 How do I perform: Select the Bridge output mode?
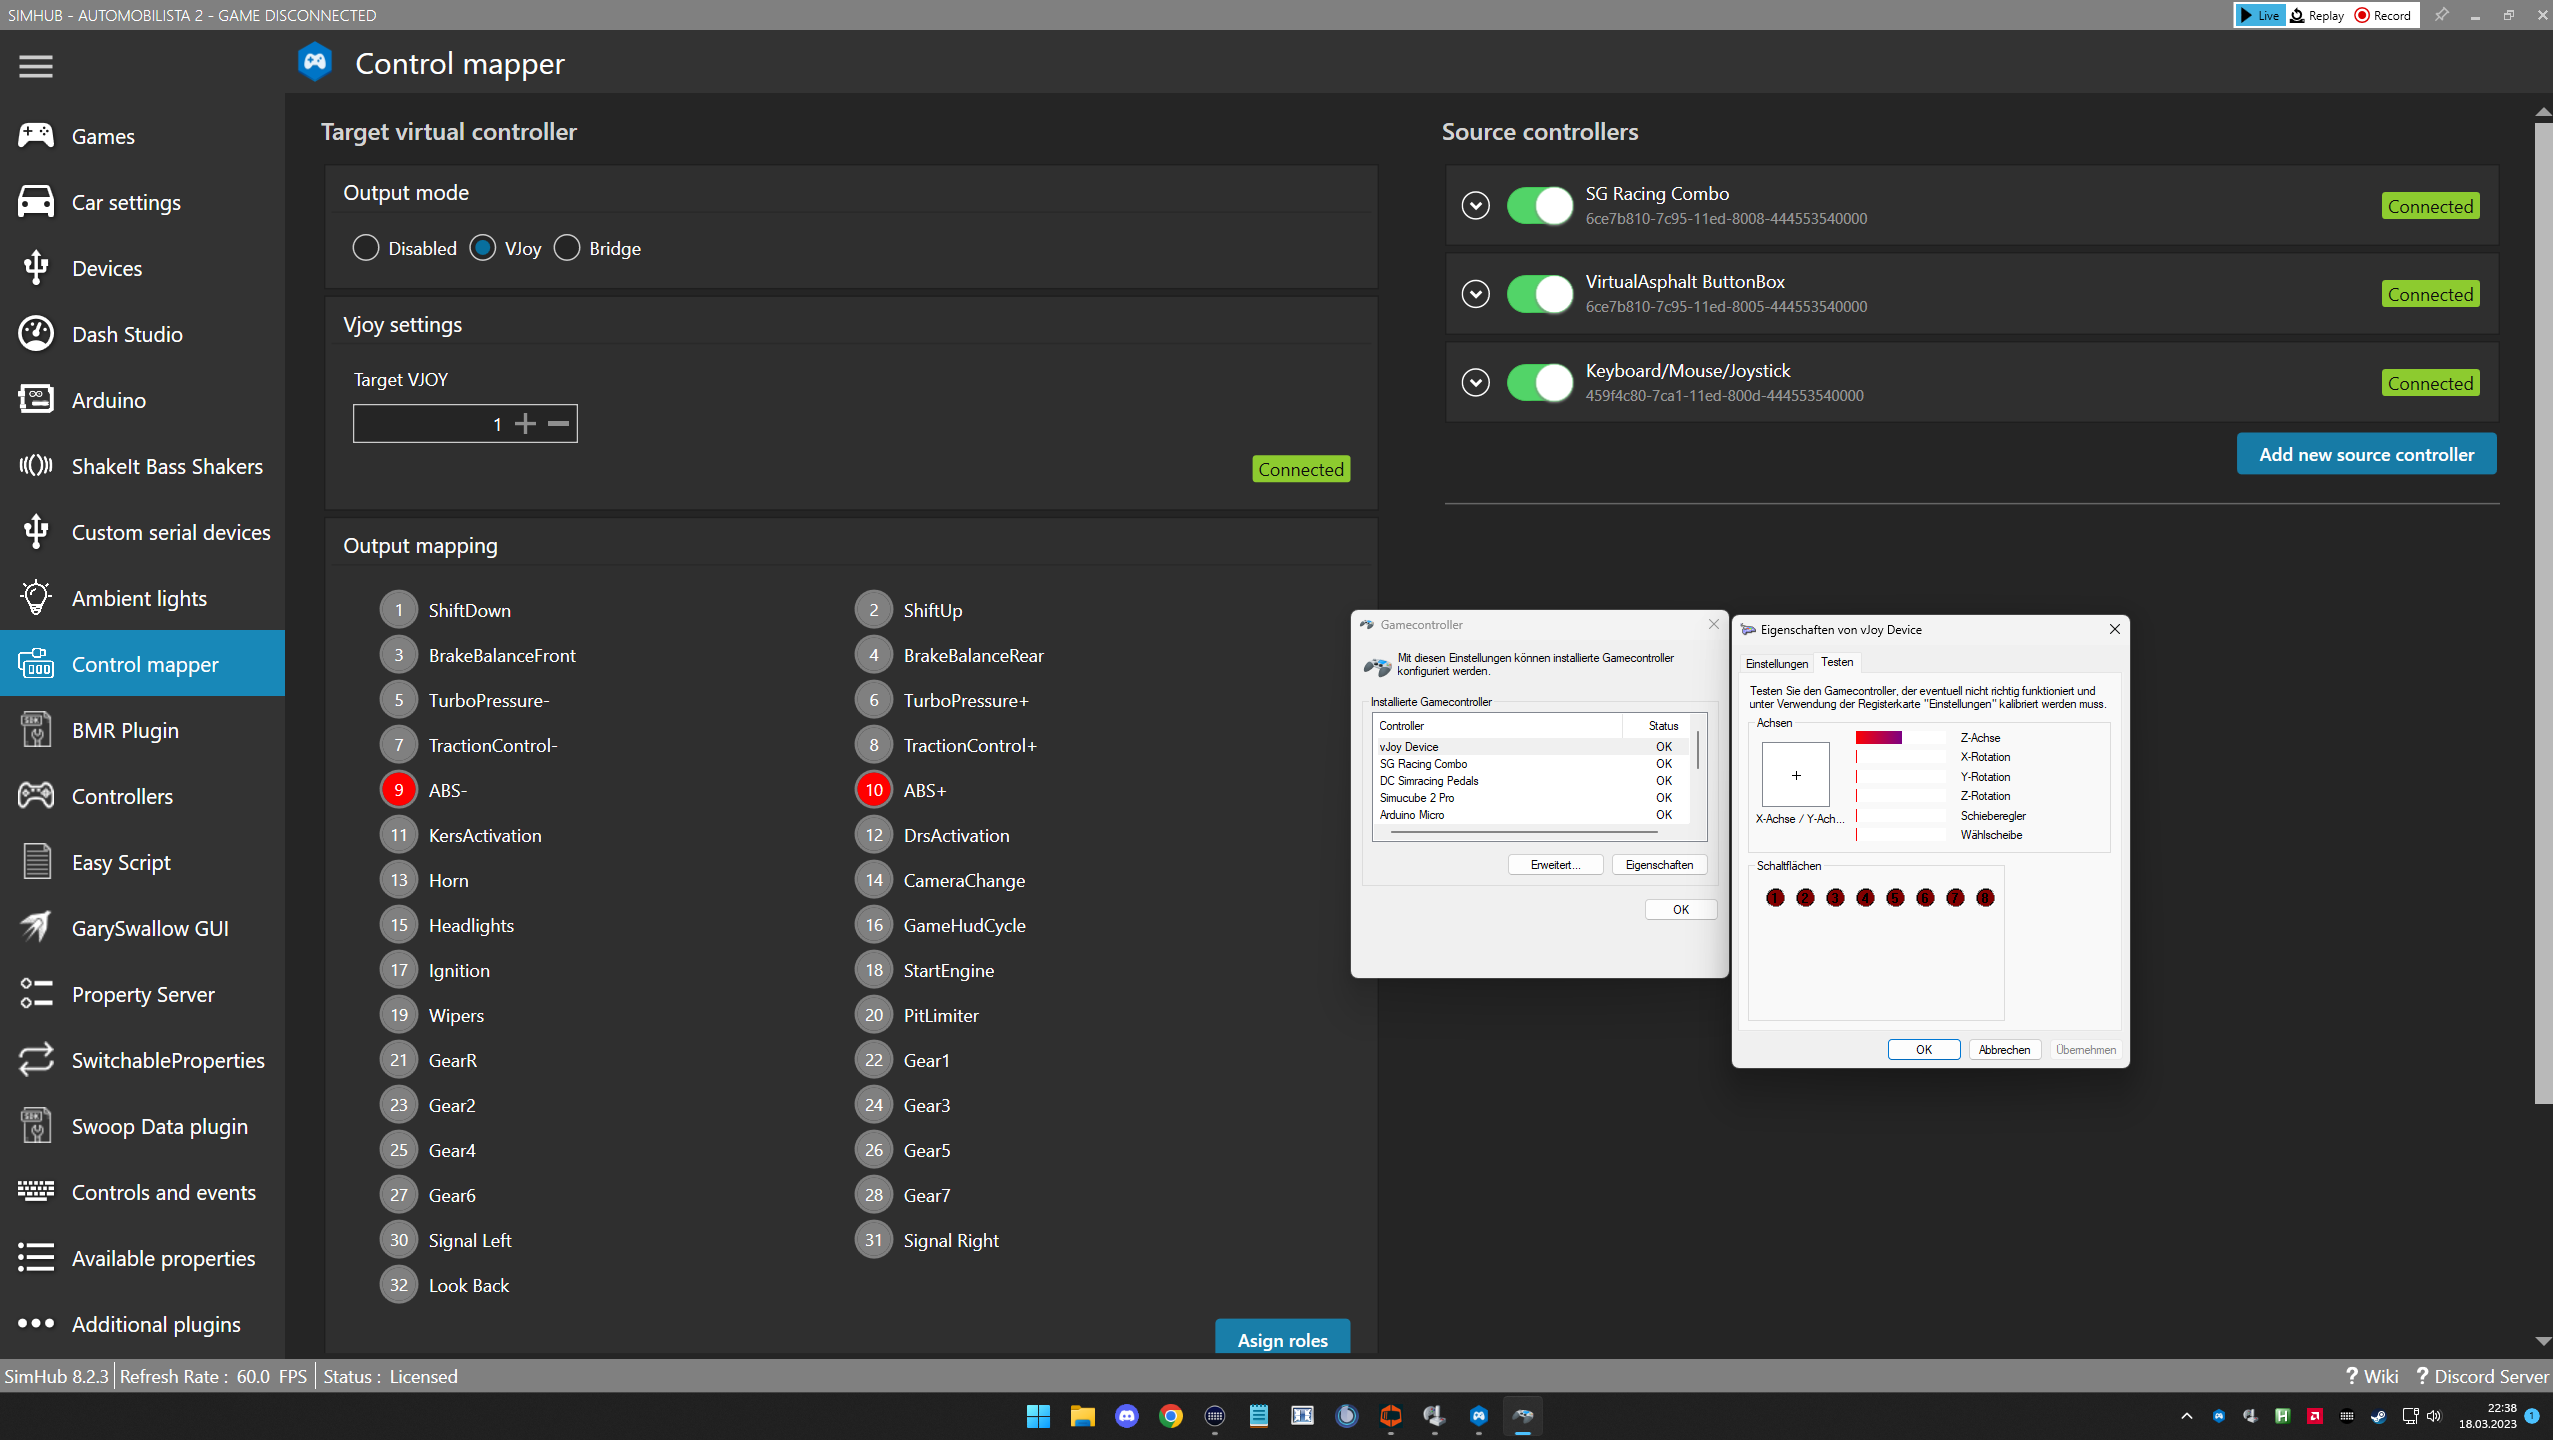click(x=567, y=248)
